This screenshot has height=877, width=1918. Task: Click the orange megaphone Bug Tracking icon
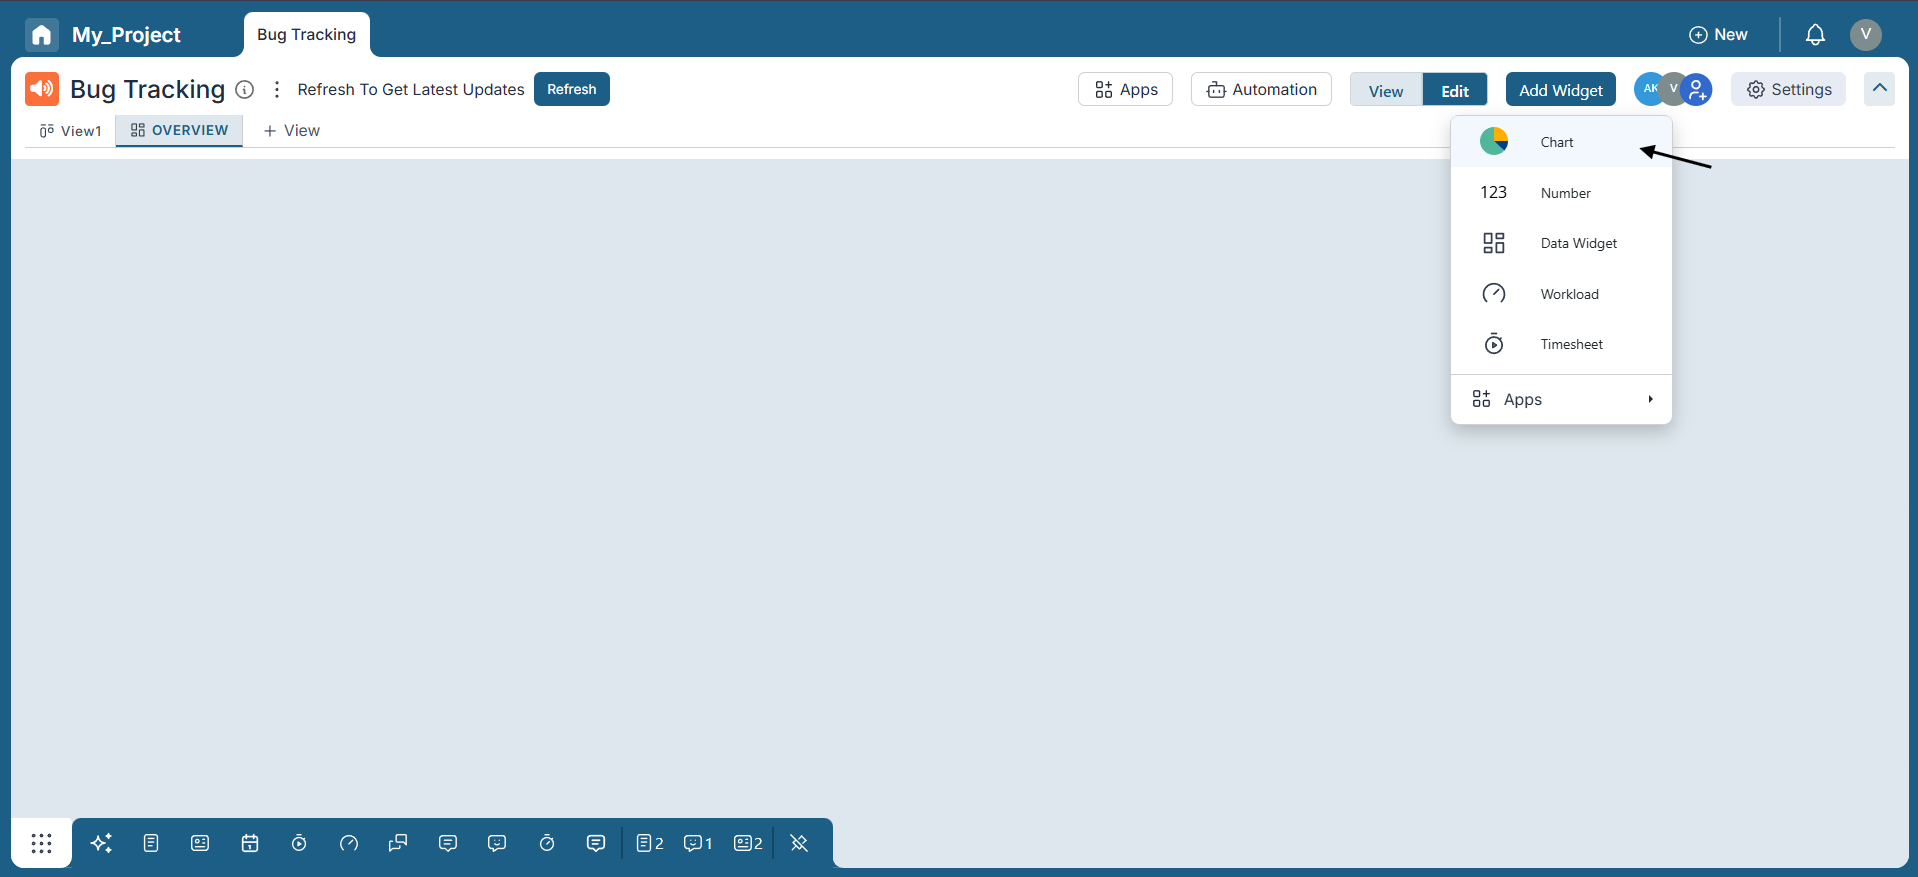(x=42, y=89)
